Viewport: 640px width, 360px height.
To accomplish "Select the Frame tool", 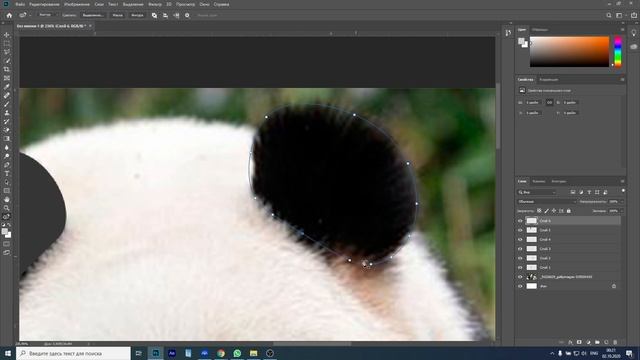I will point(7,78).
